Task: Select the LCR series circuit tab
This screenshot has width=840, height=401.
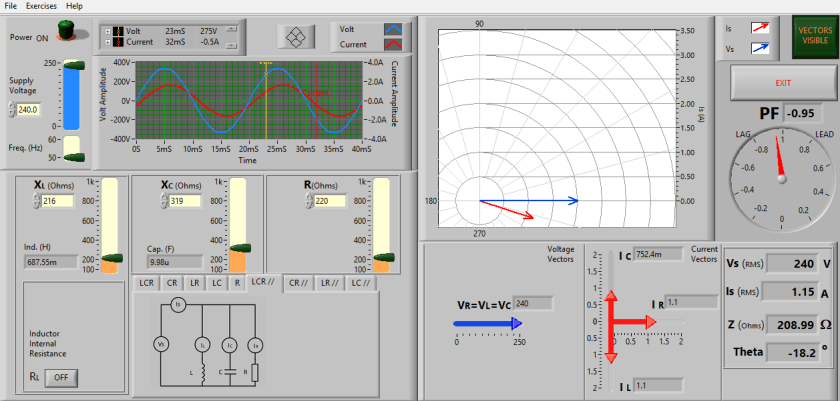Action: [146, 283]
